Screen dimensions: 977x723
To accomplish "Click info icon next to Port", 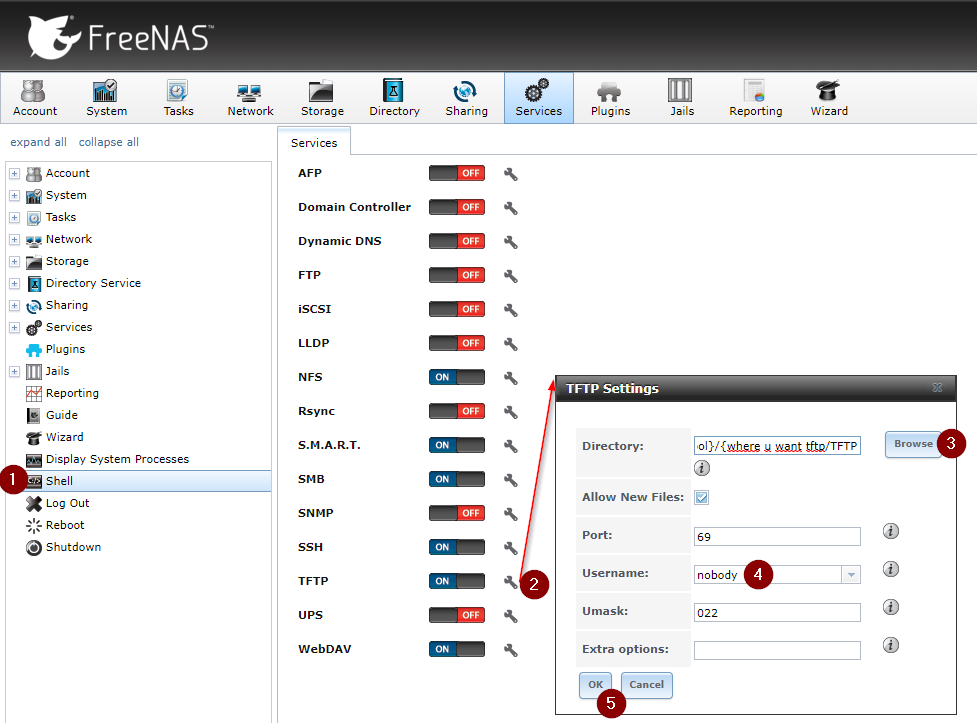I will coord(891,531).
